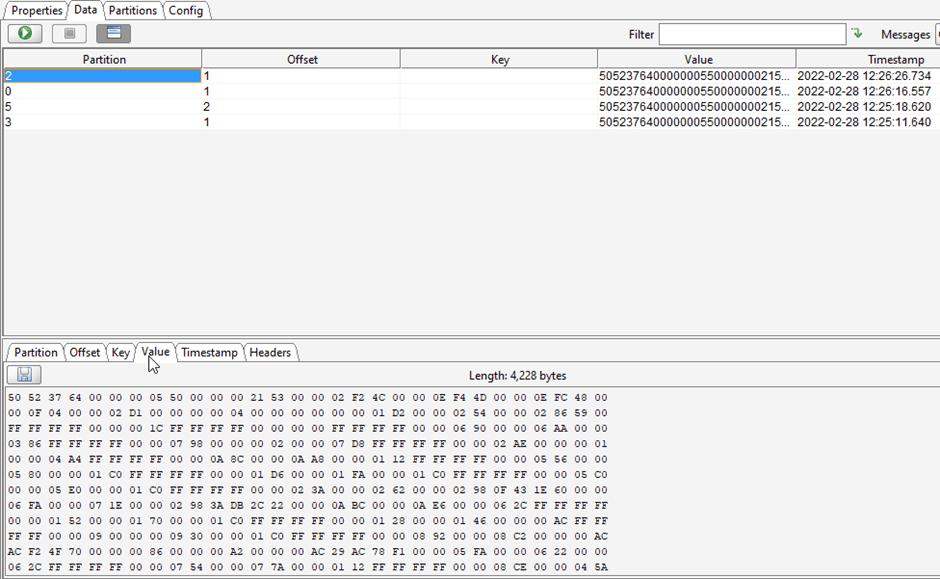Click the green play retrieve messages button

pyautogui.click(x=25, y=34)
